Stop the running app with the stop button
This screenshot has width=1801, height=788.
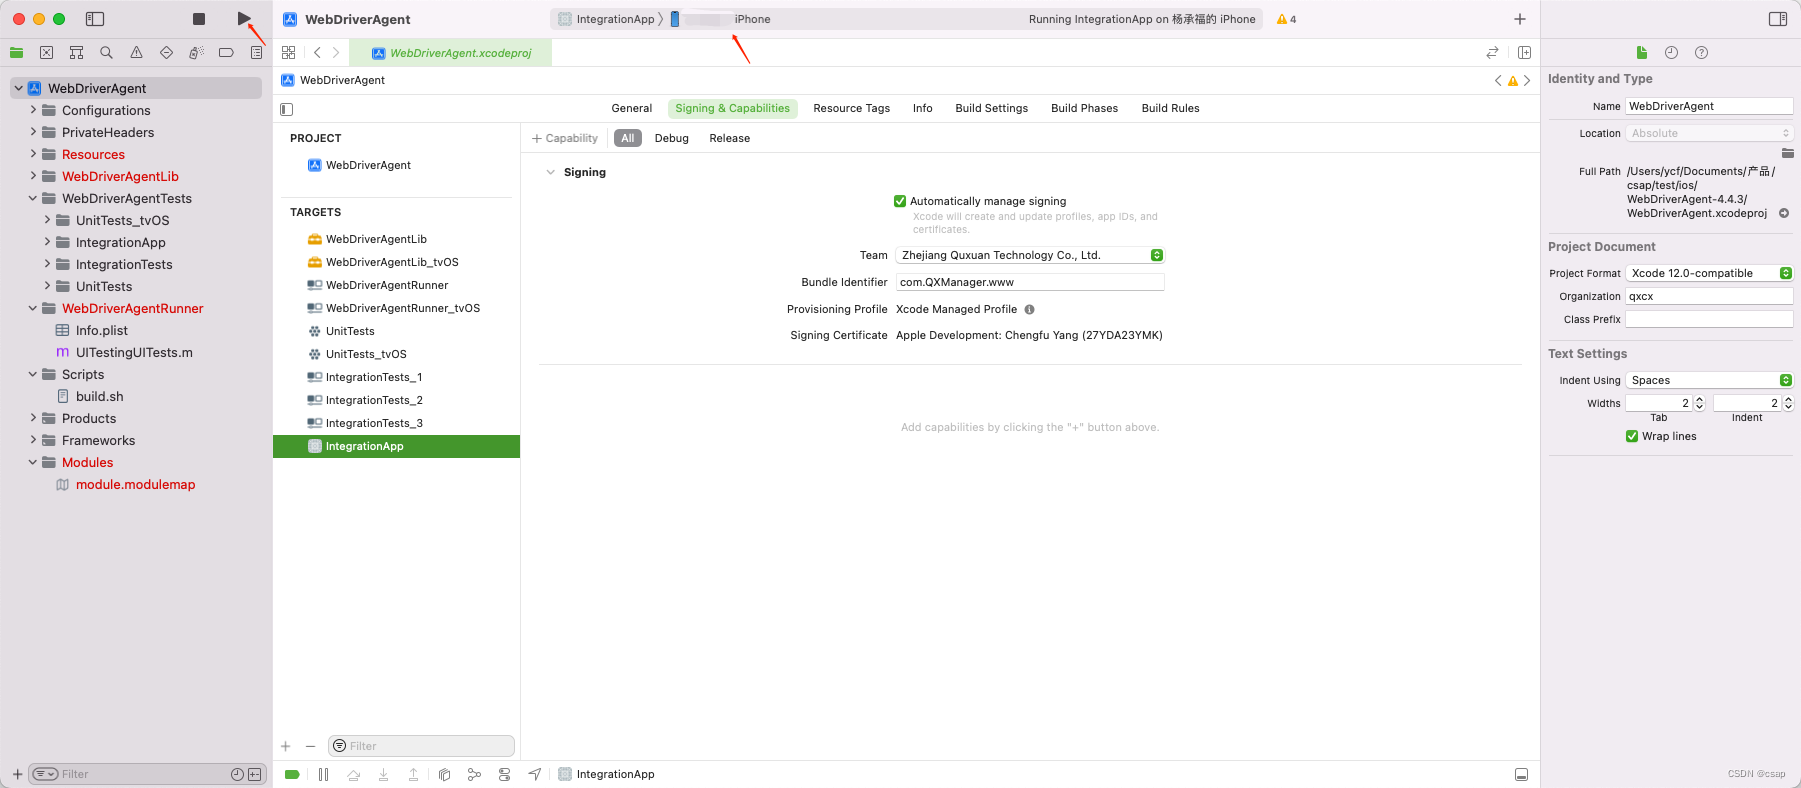pos(199,19)
